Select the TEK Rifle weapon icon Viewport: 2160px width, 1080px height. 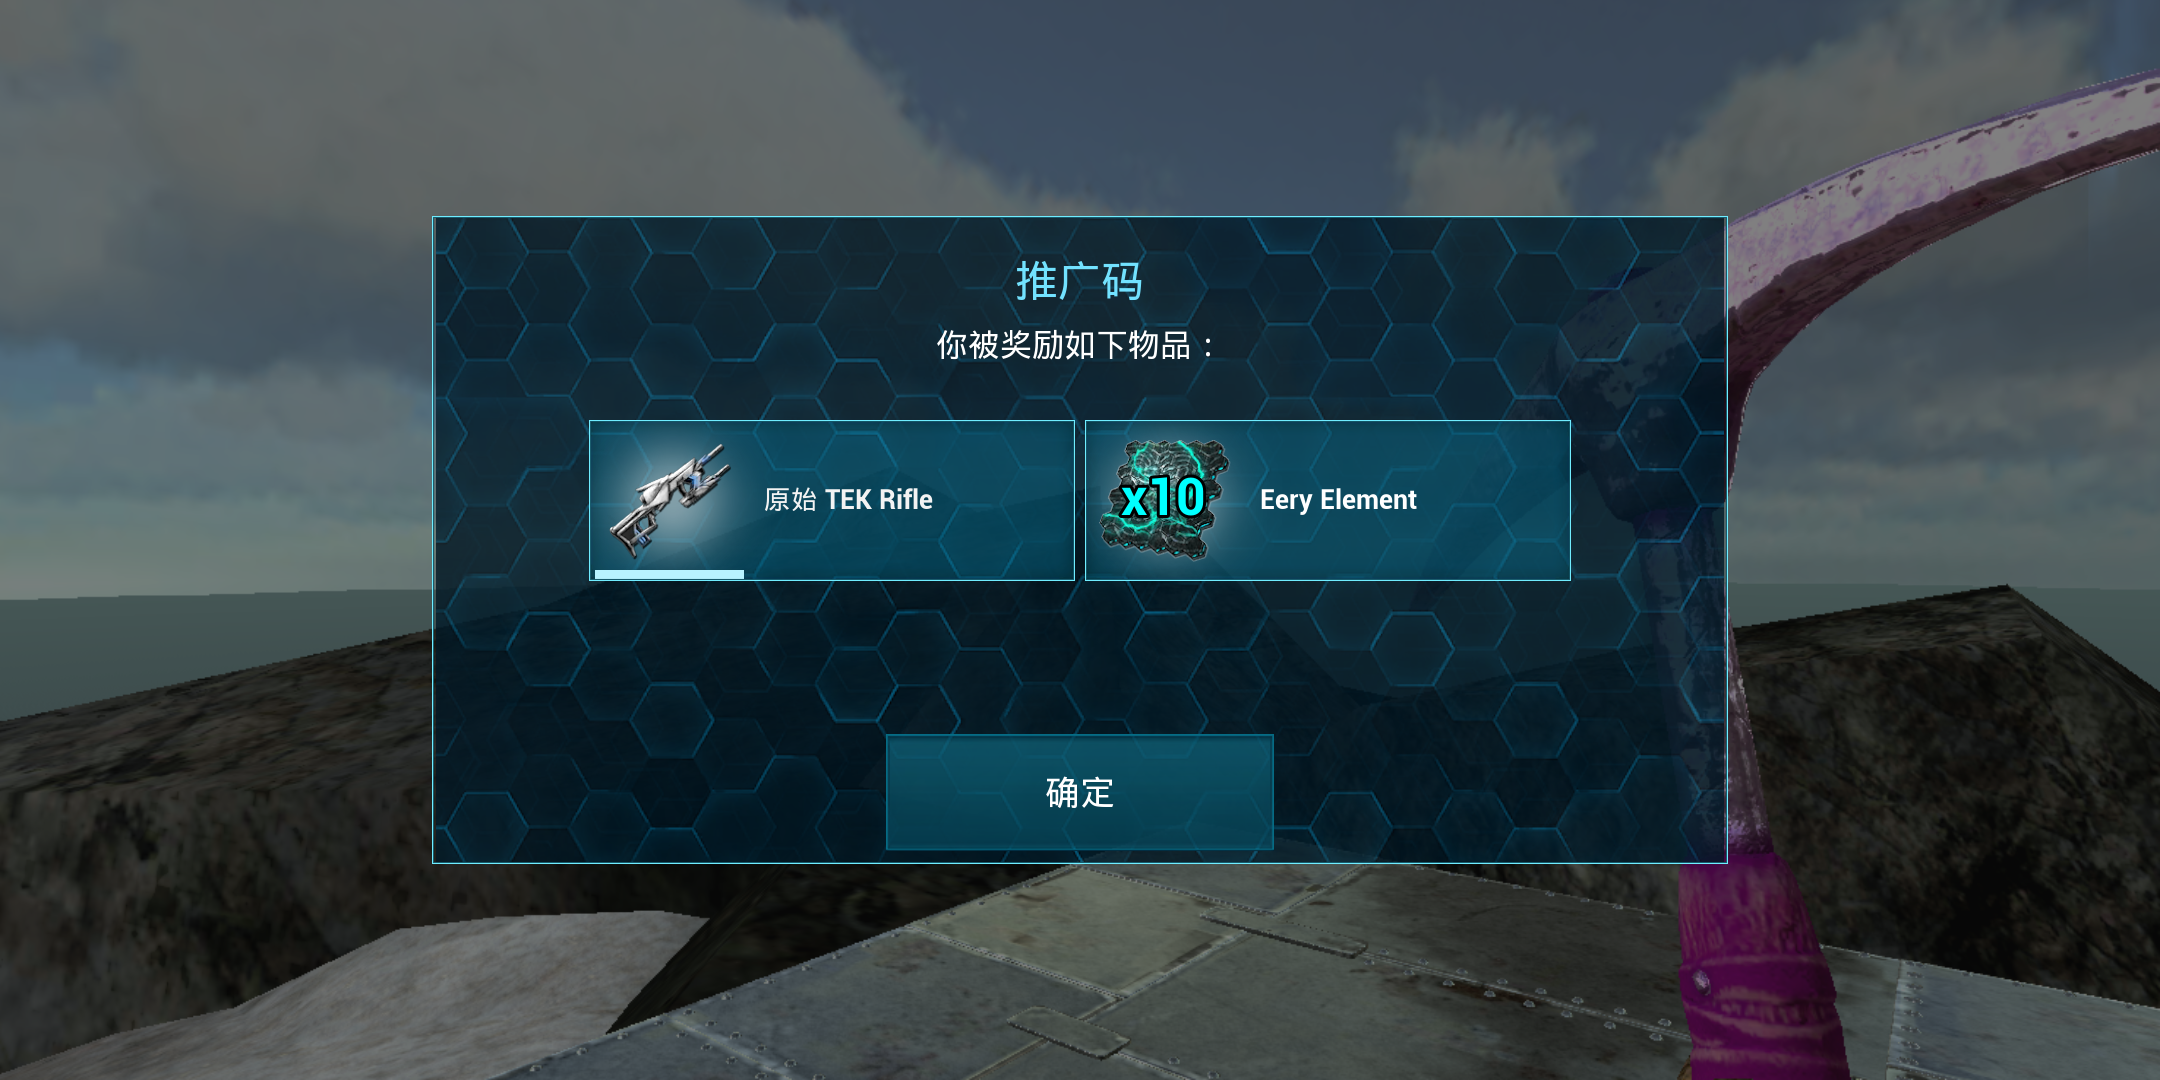coord(670,500)
